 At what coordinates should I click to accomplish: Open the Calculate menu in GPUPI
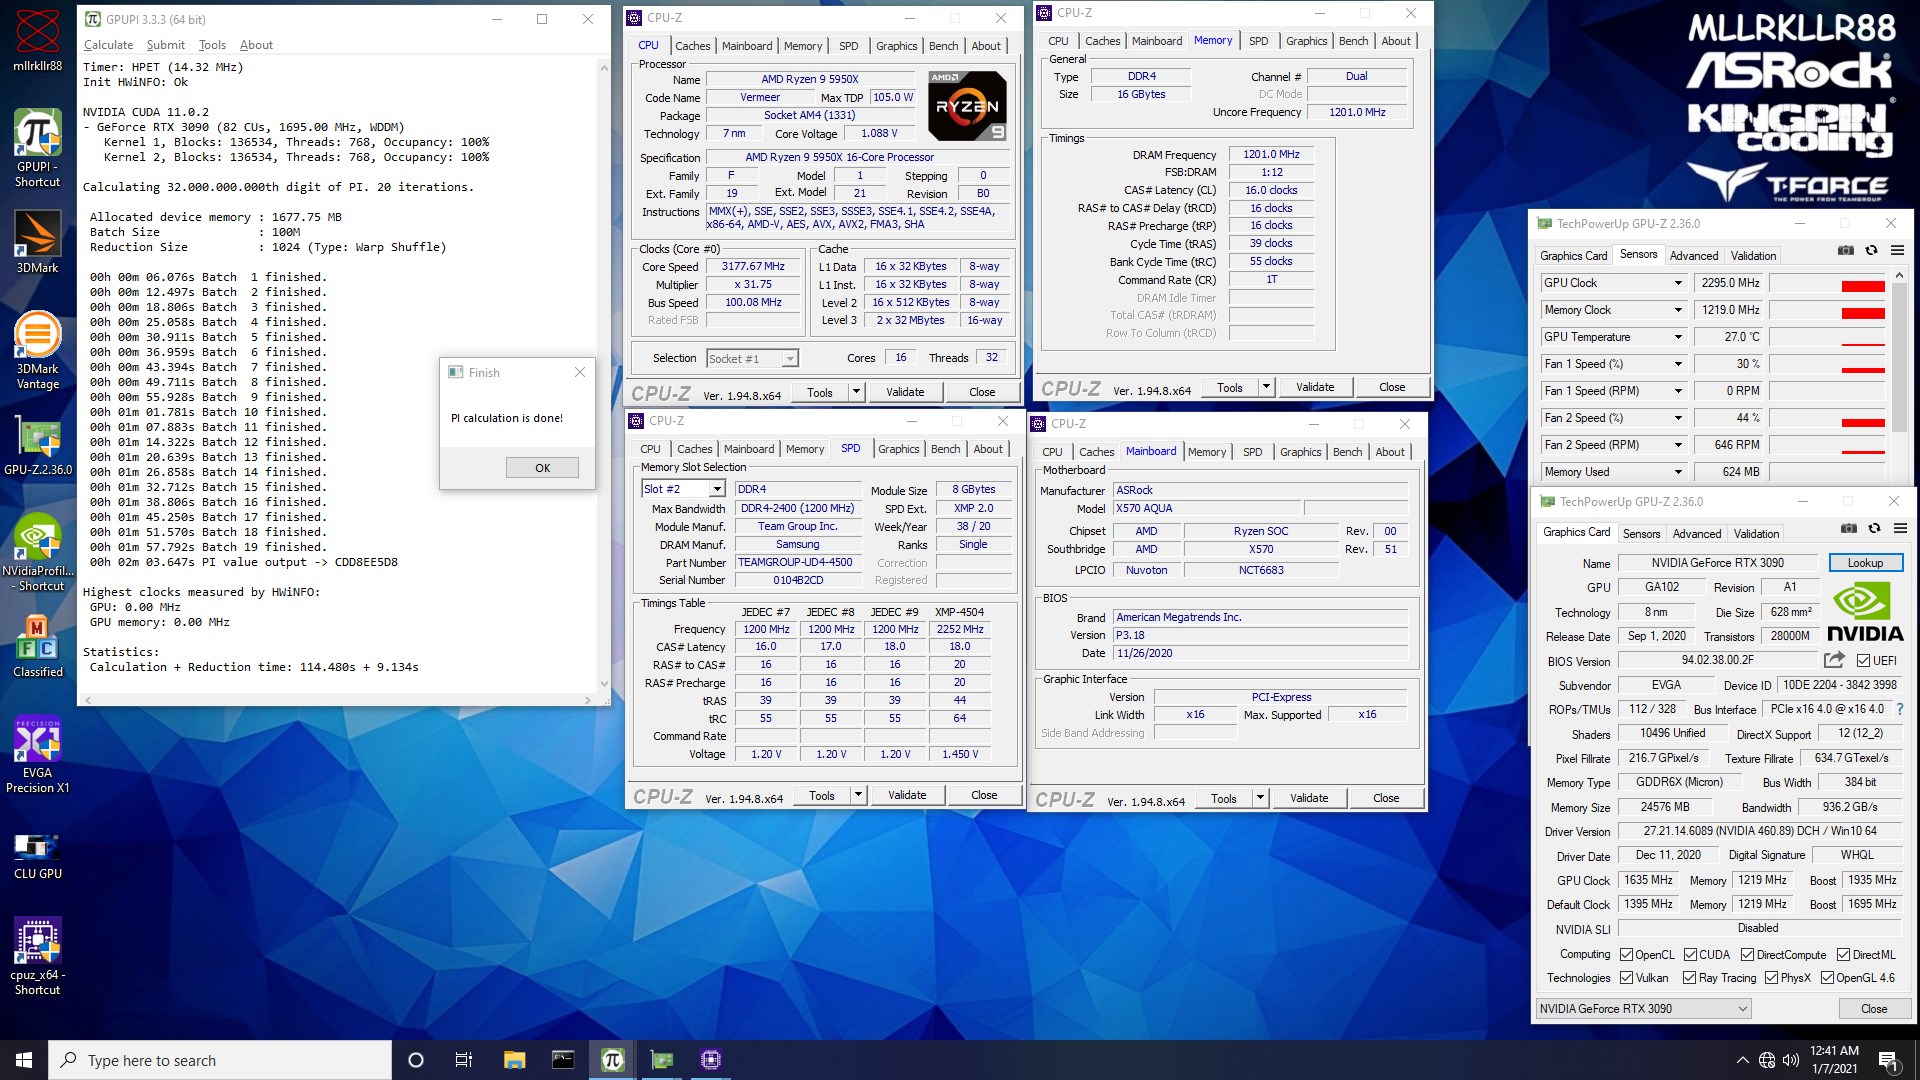coord(108,45)
